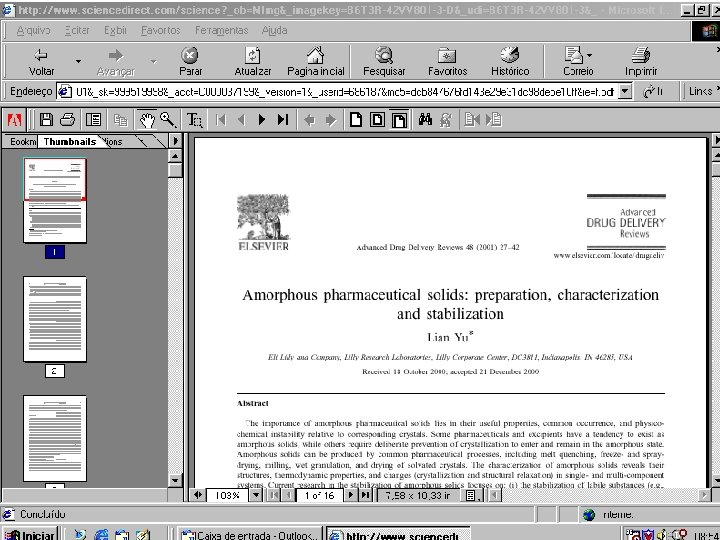Go to first page in Acrobat toolbar
Image resolution: width=720 pixels, height=540 pixels.
[221, 120]
